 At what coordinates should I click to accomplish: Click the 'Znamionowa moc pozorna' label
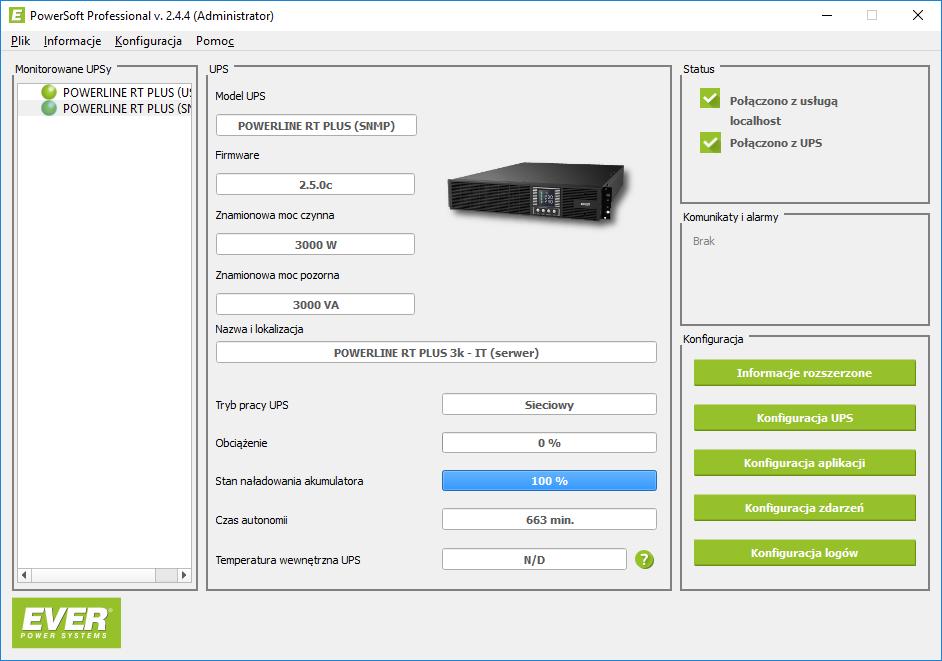point(277,275)
